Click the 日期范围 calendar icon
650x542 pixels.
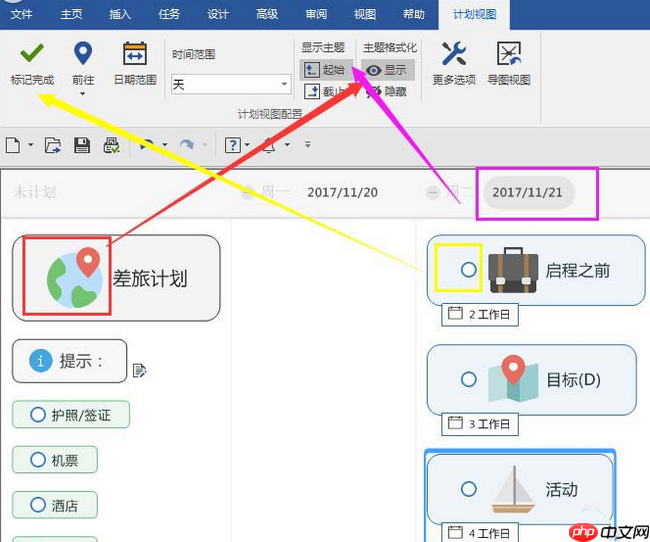pyautogui.click(x=134, y=54)
